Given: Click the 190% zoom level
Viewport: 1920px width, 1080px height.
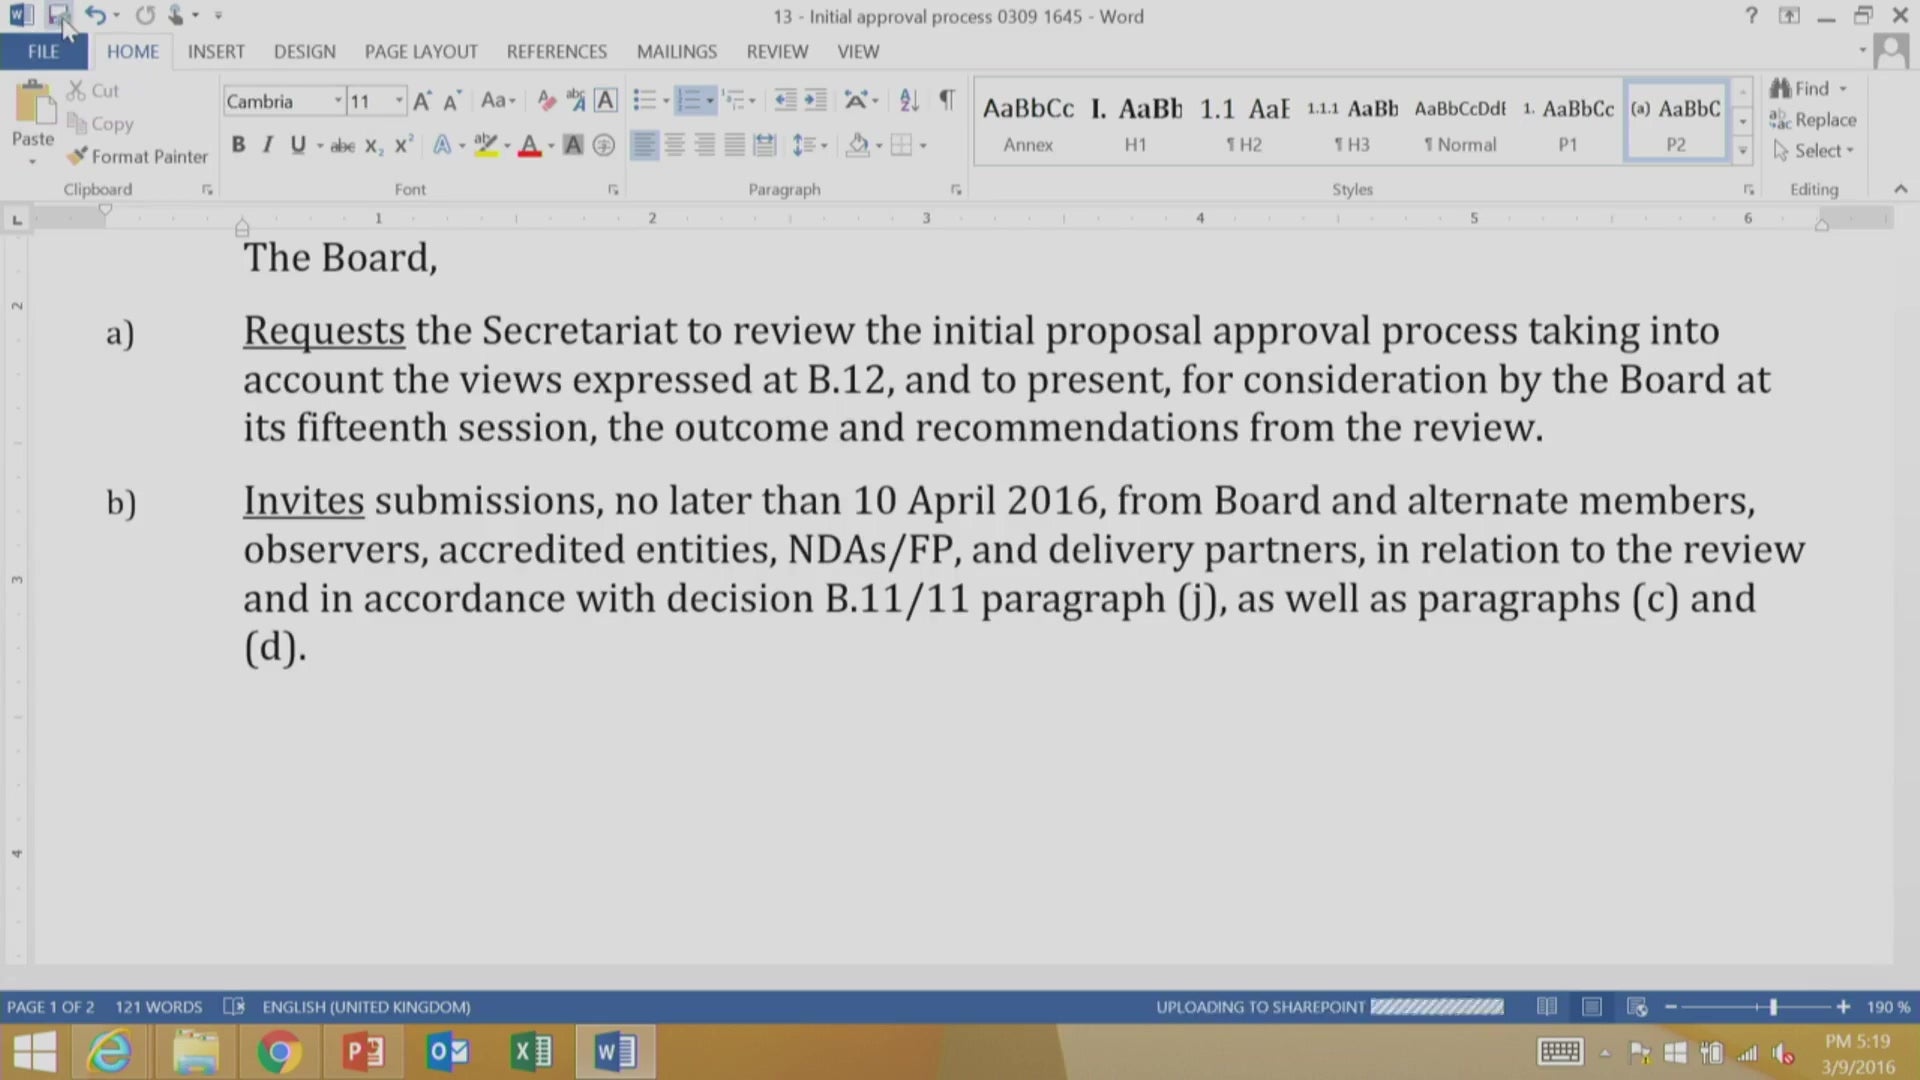Looking at the screenshot, I should (1888, 1006).
